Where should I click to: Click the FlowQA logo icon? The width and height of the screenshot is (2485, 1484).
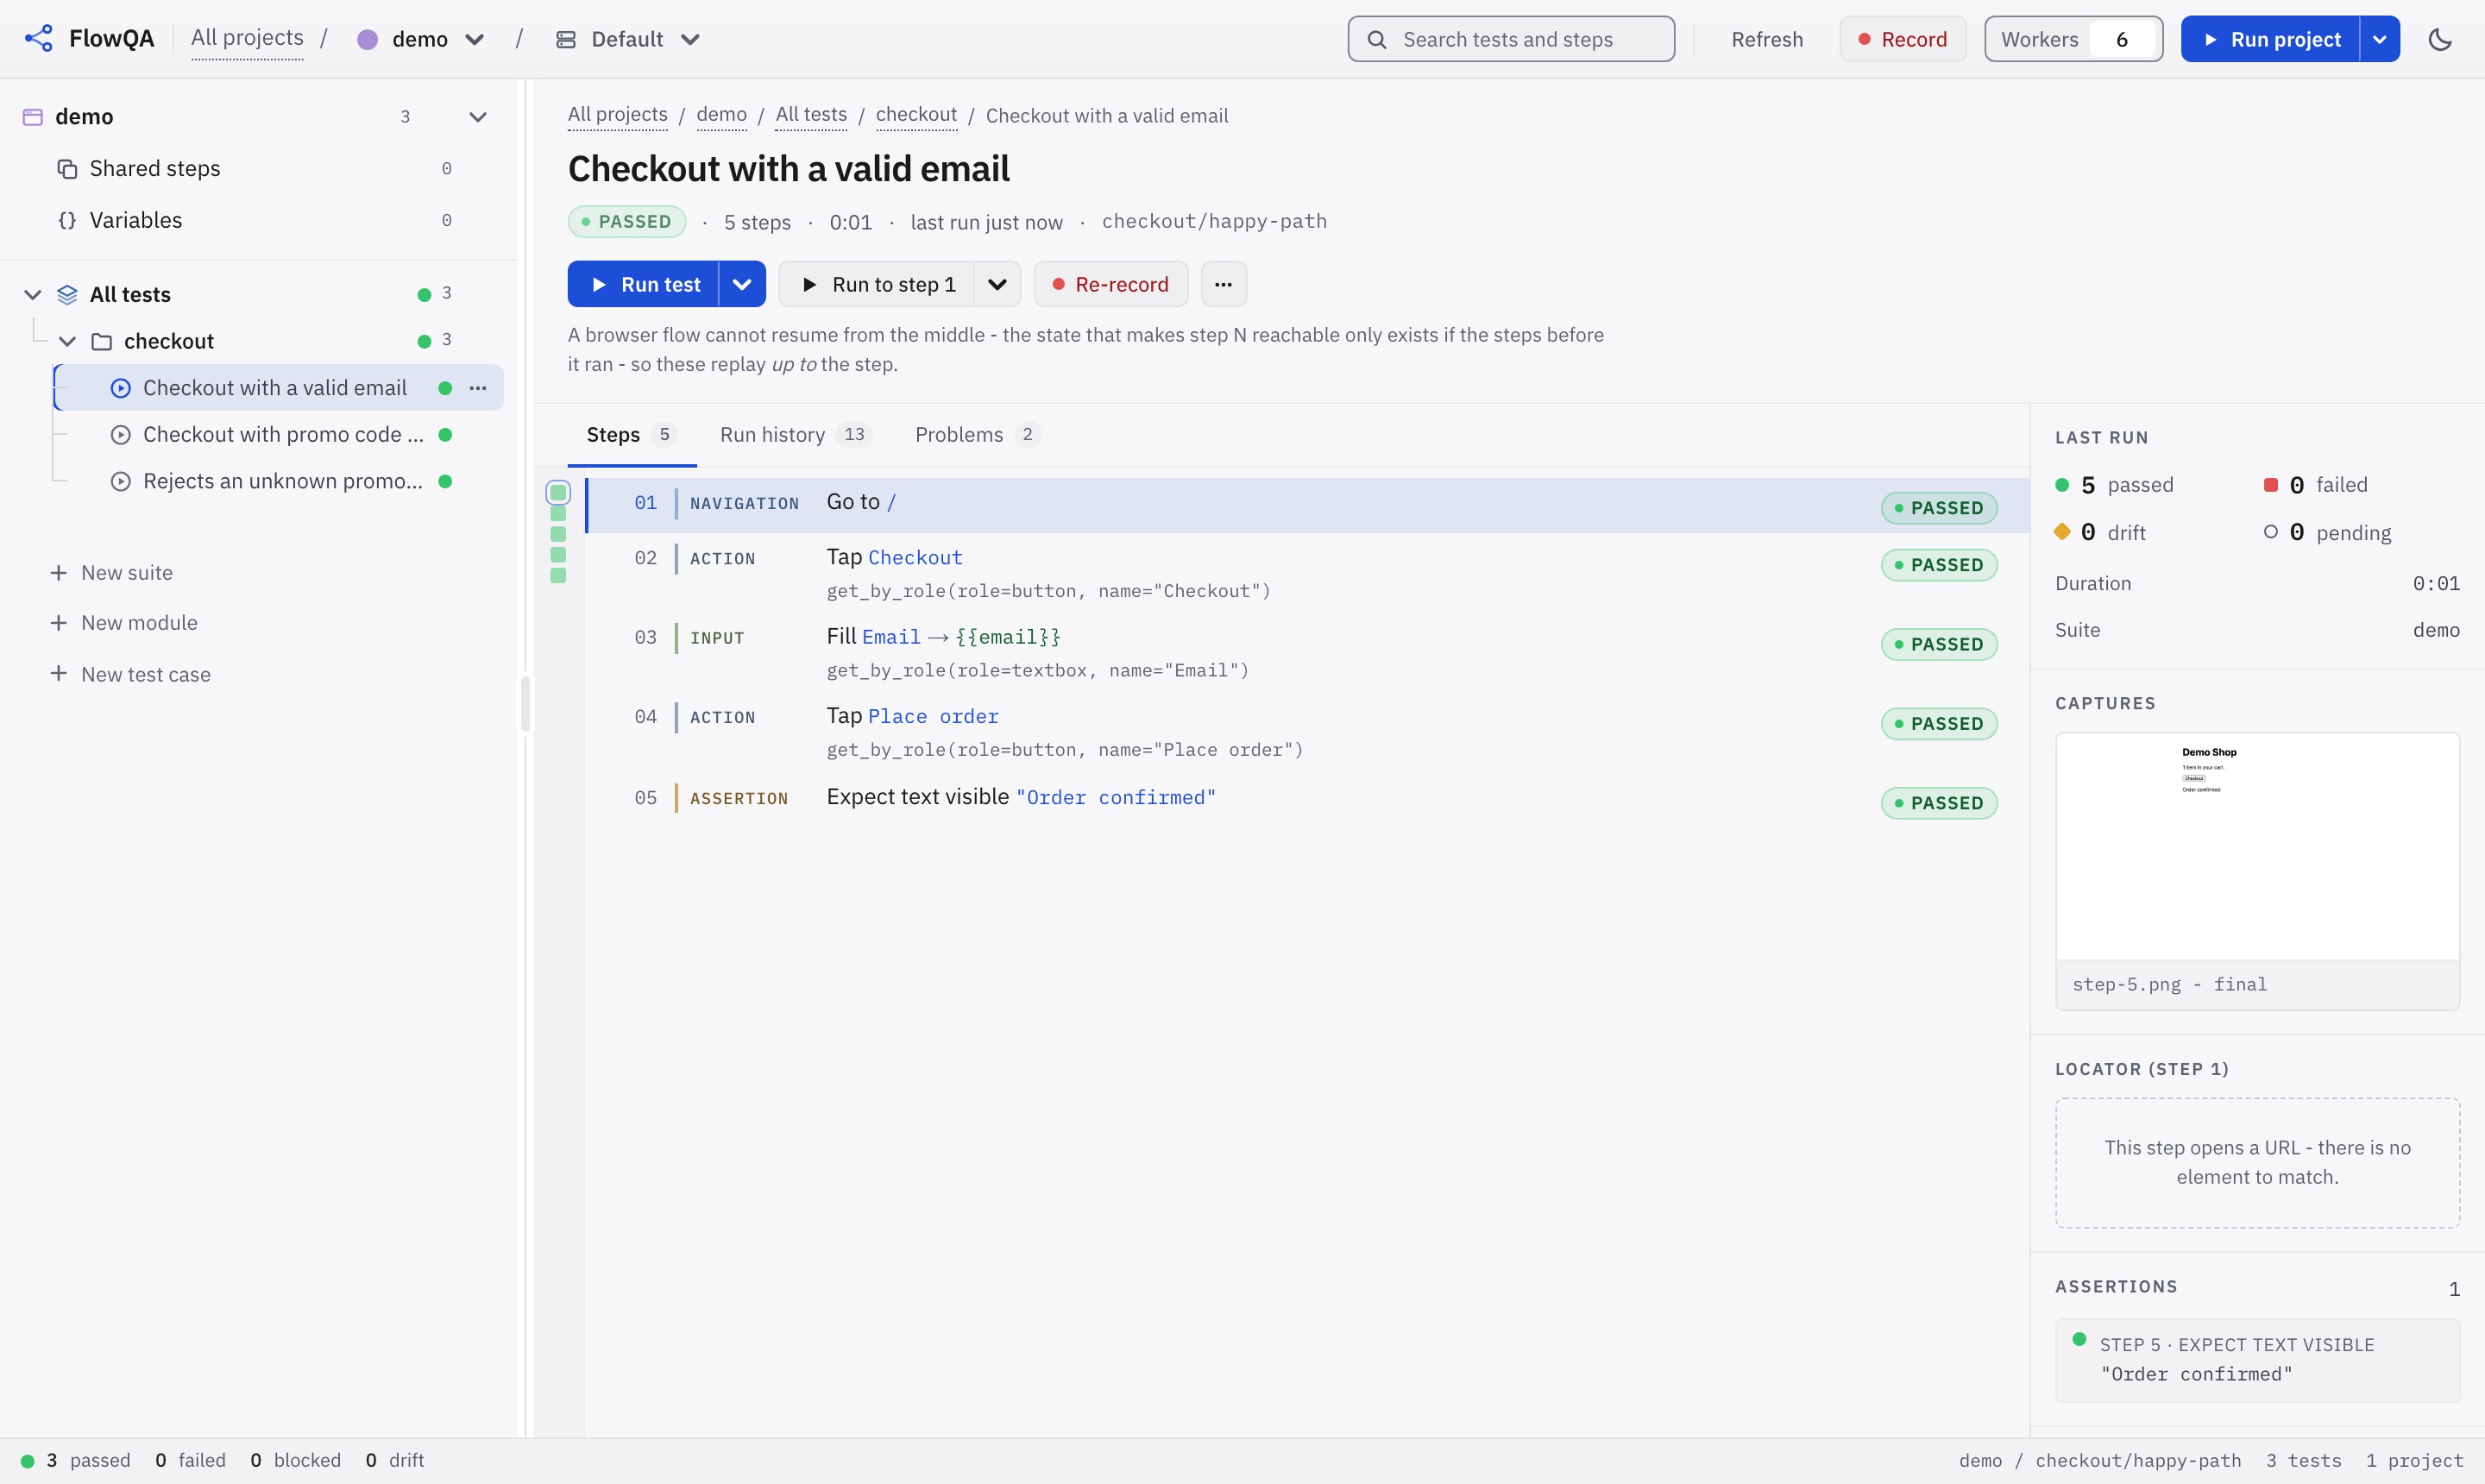tap(38, 39)
